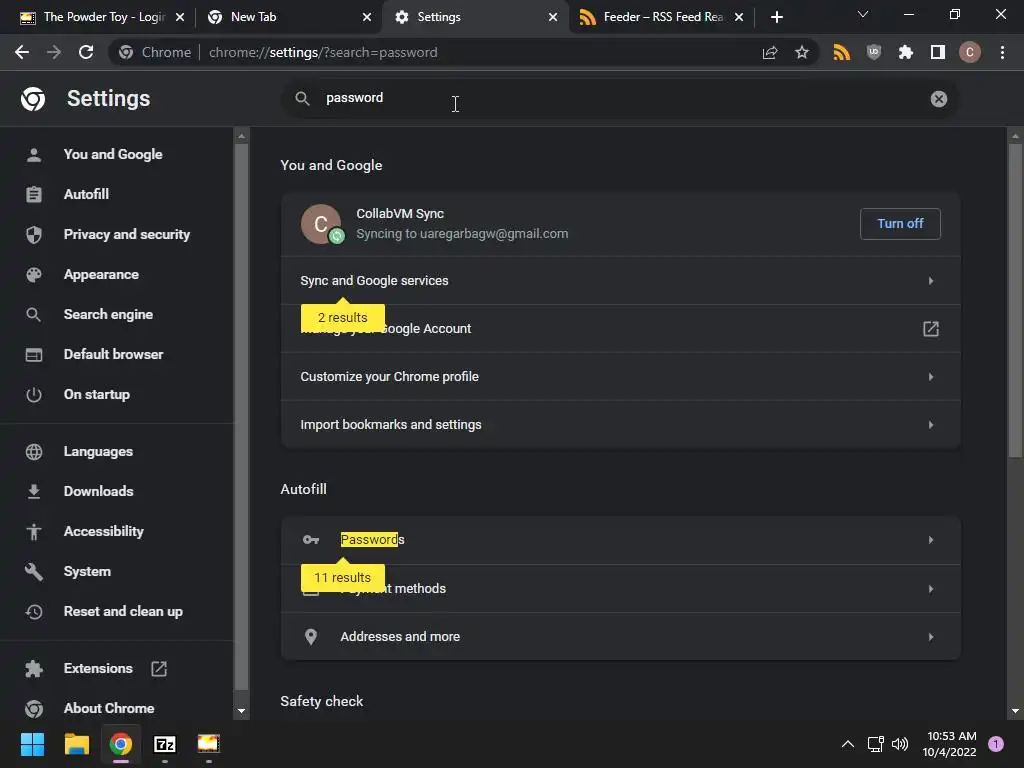
Task: Open About Chrome page
Action: tap(108, 708)
